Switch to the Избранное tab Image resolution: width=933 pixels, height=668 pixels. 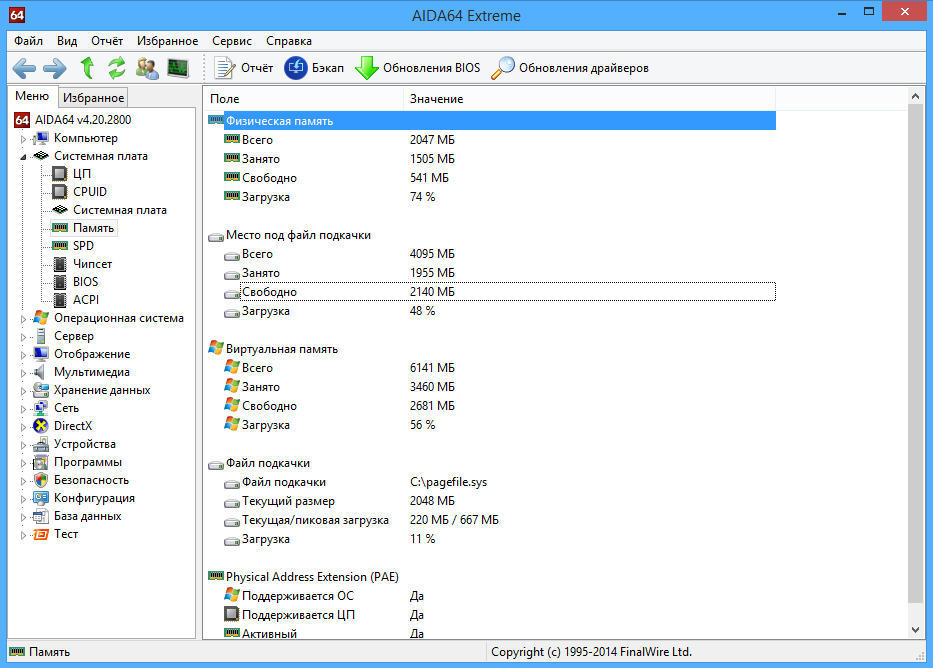[93, 97]
